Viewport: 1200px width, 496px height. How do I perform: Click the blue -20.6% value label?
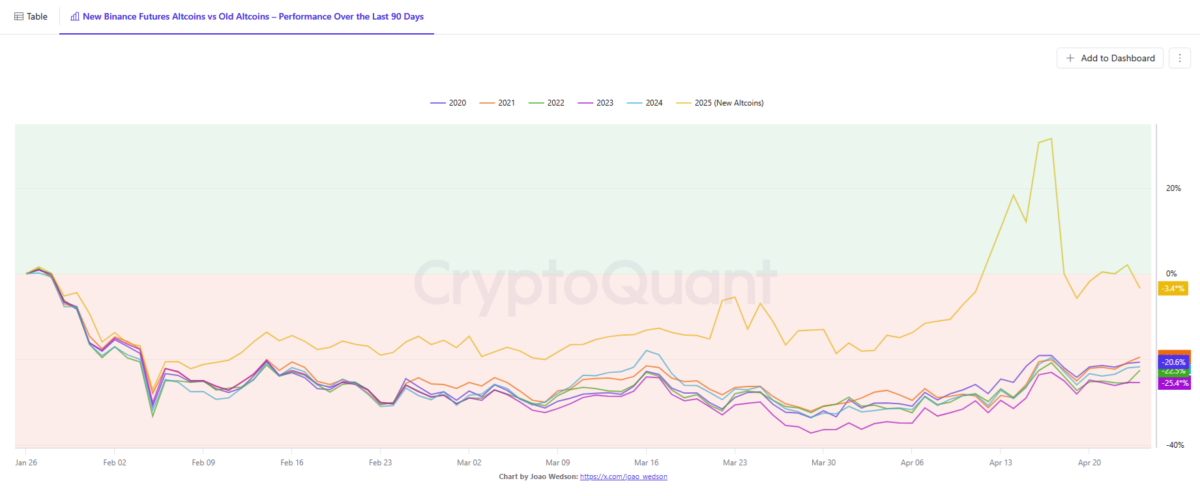[x=1172, y=362]
